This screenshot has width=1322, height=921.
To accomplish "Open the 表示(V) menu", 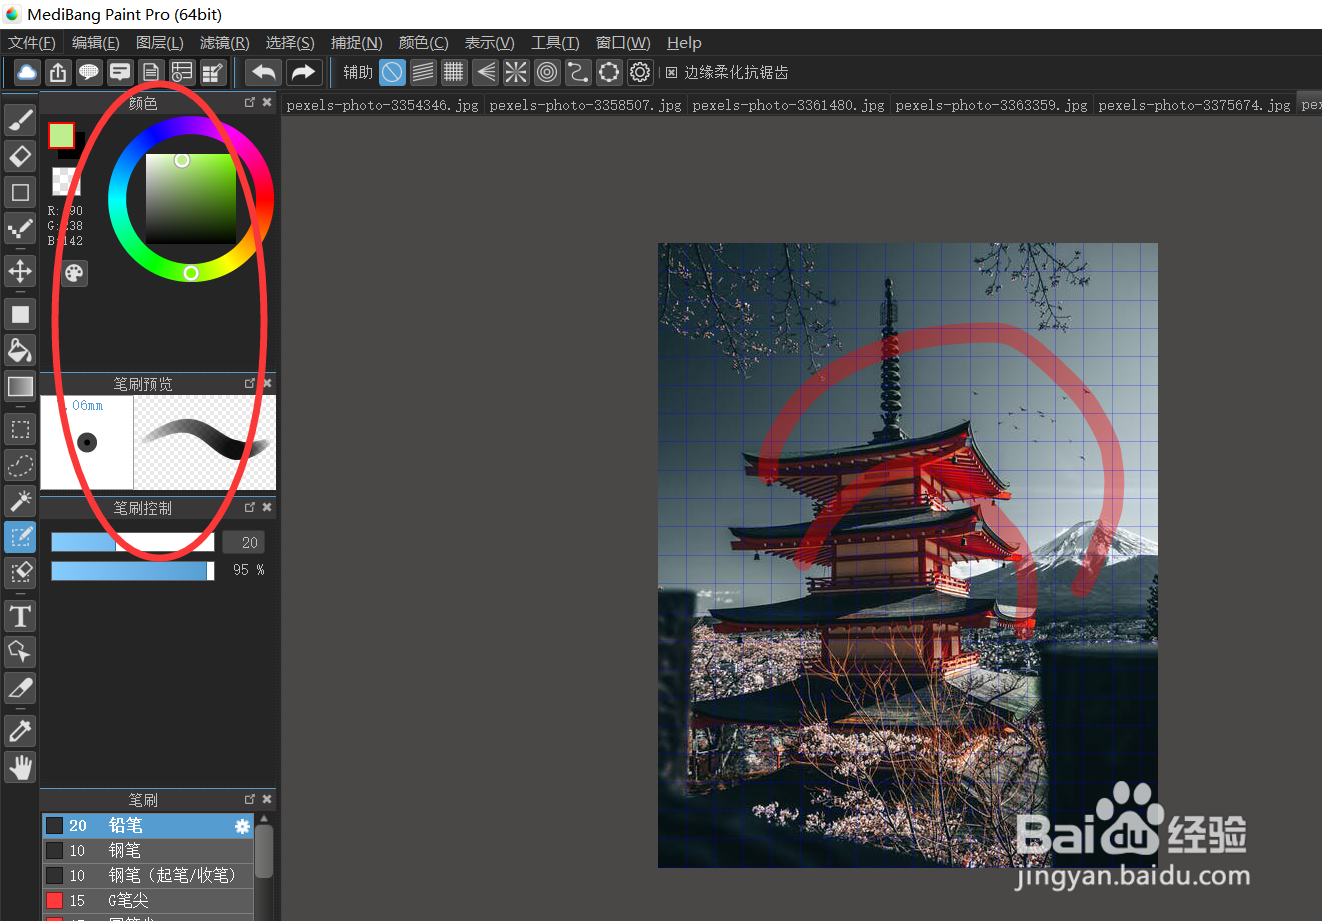I will (490, 43).
